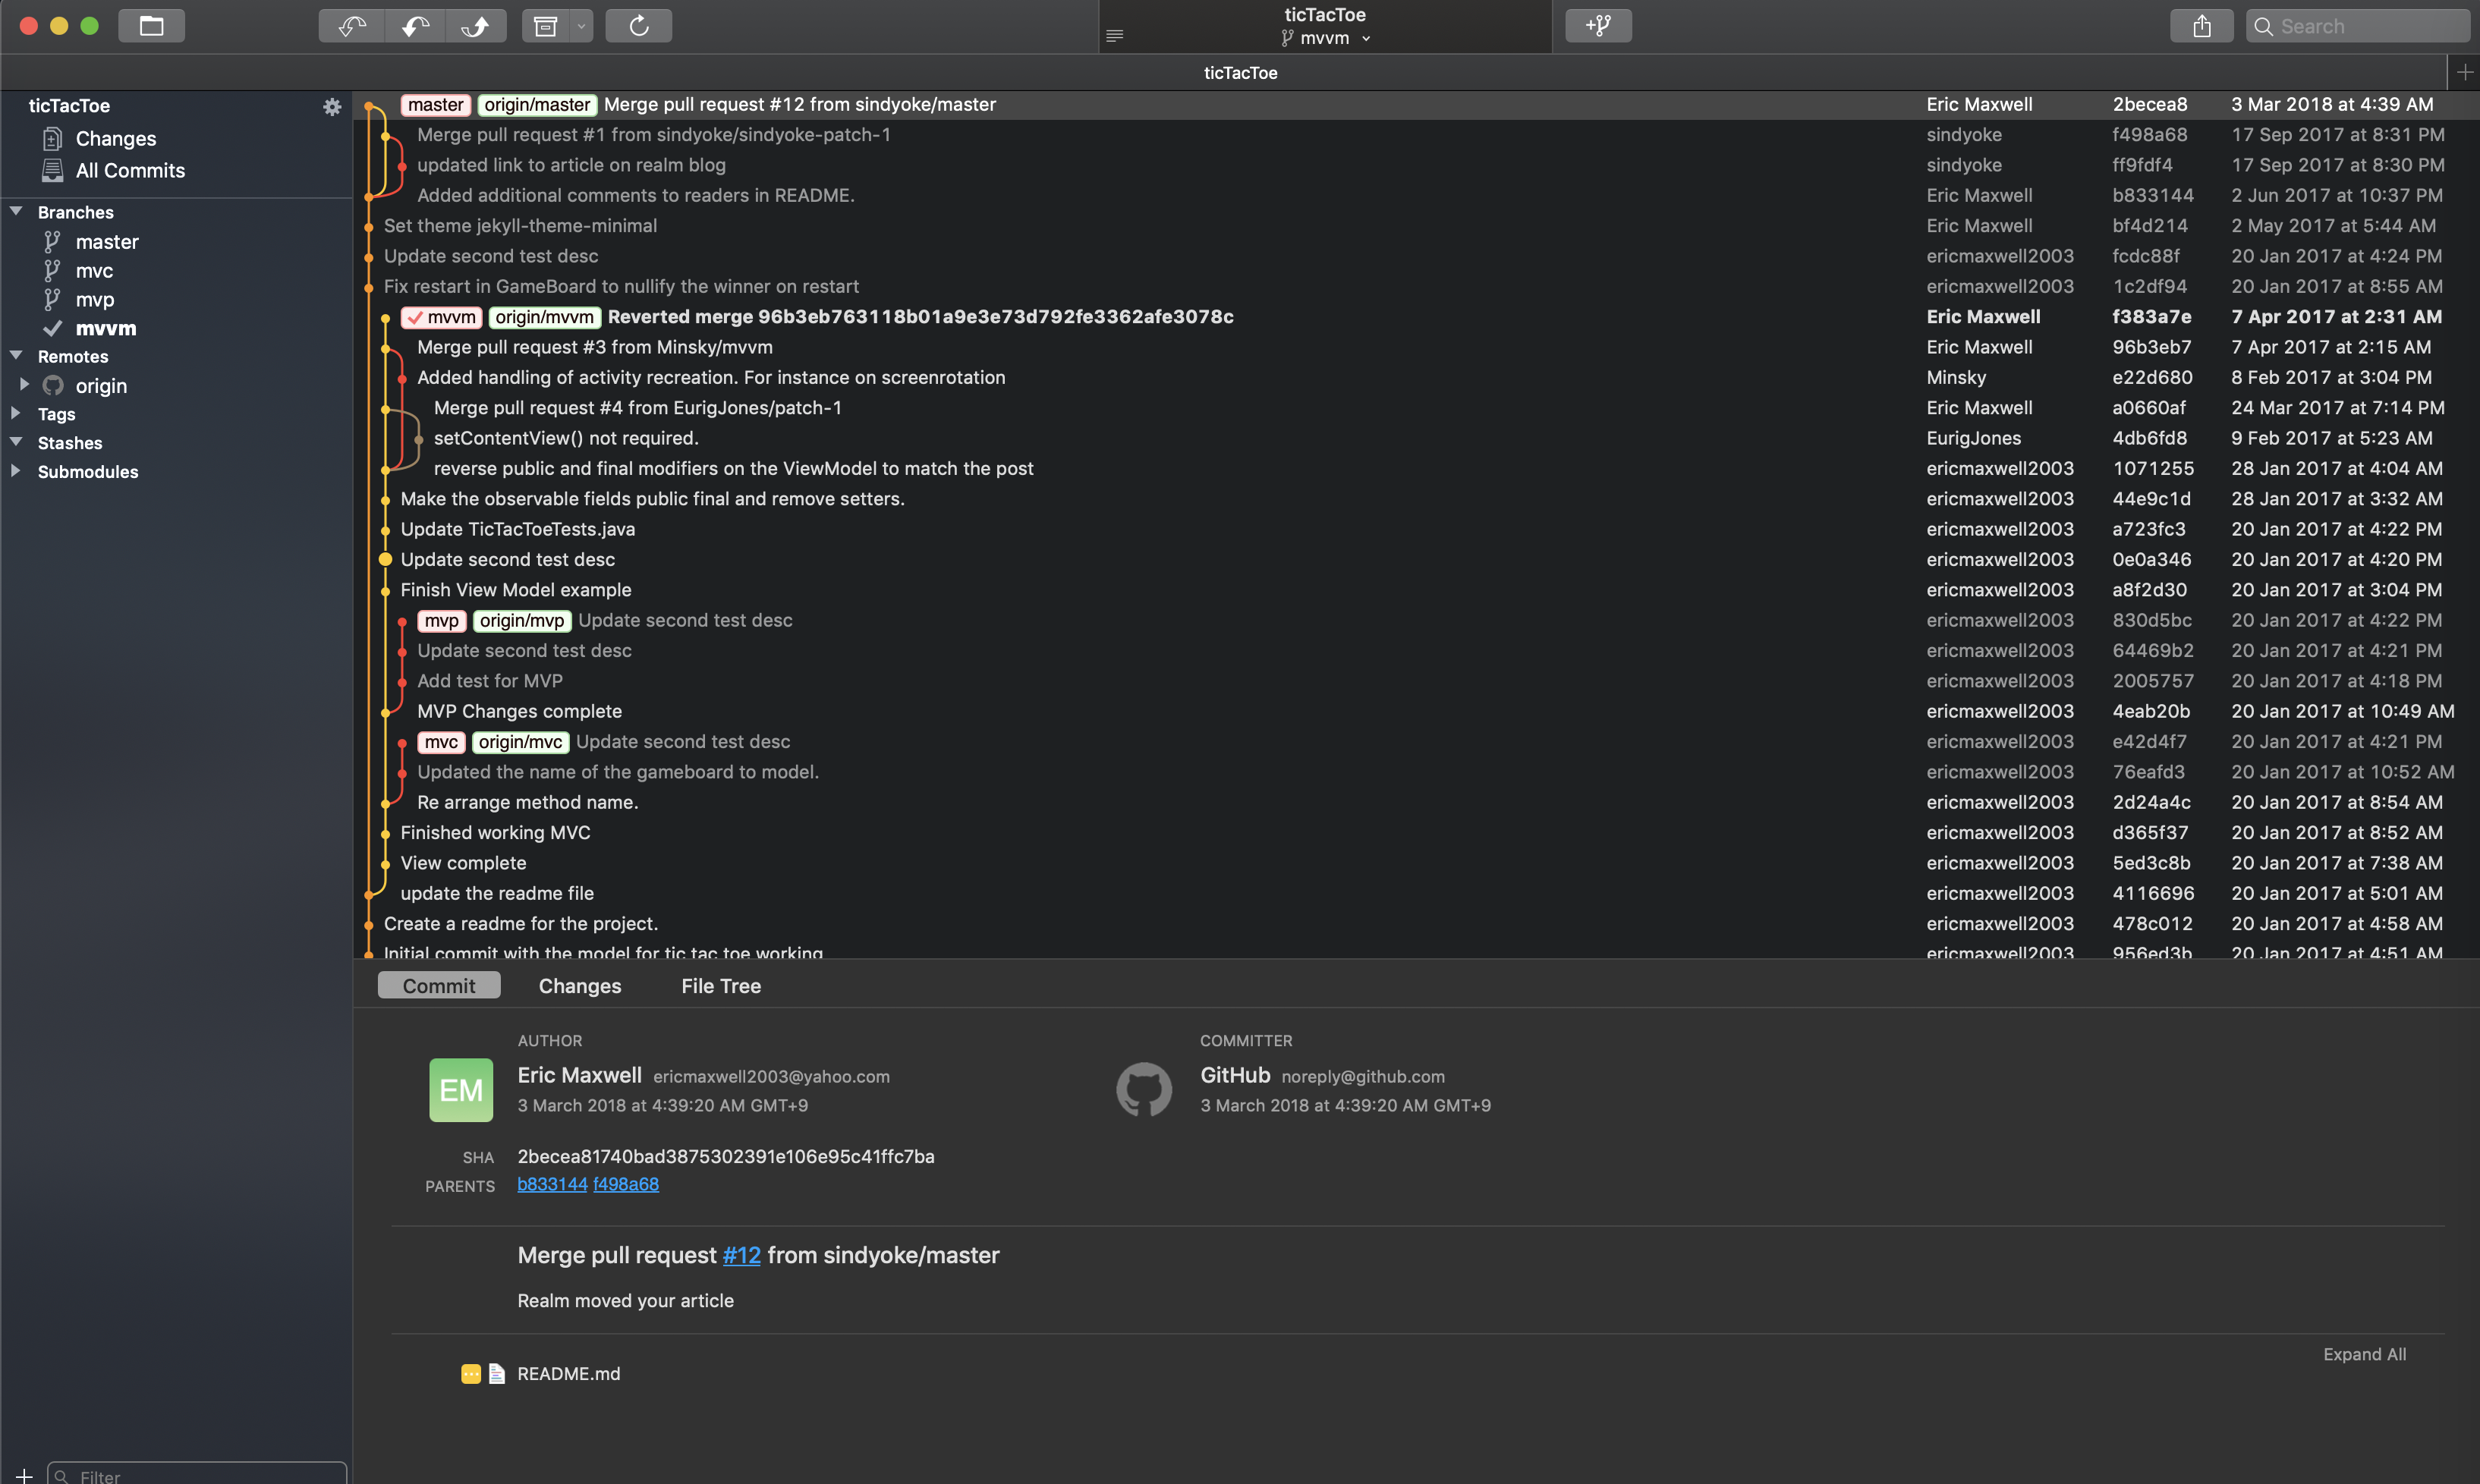Viewport: 2480px width, 1484px height.
Task: Open parent commit link b833144
Action: pyautogui.click(x=551, y=1184)
